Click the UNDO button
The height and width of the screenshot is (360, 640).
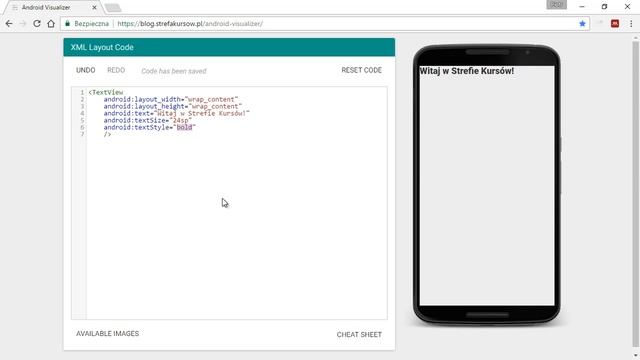pos(85,70)
